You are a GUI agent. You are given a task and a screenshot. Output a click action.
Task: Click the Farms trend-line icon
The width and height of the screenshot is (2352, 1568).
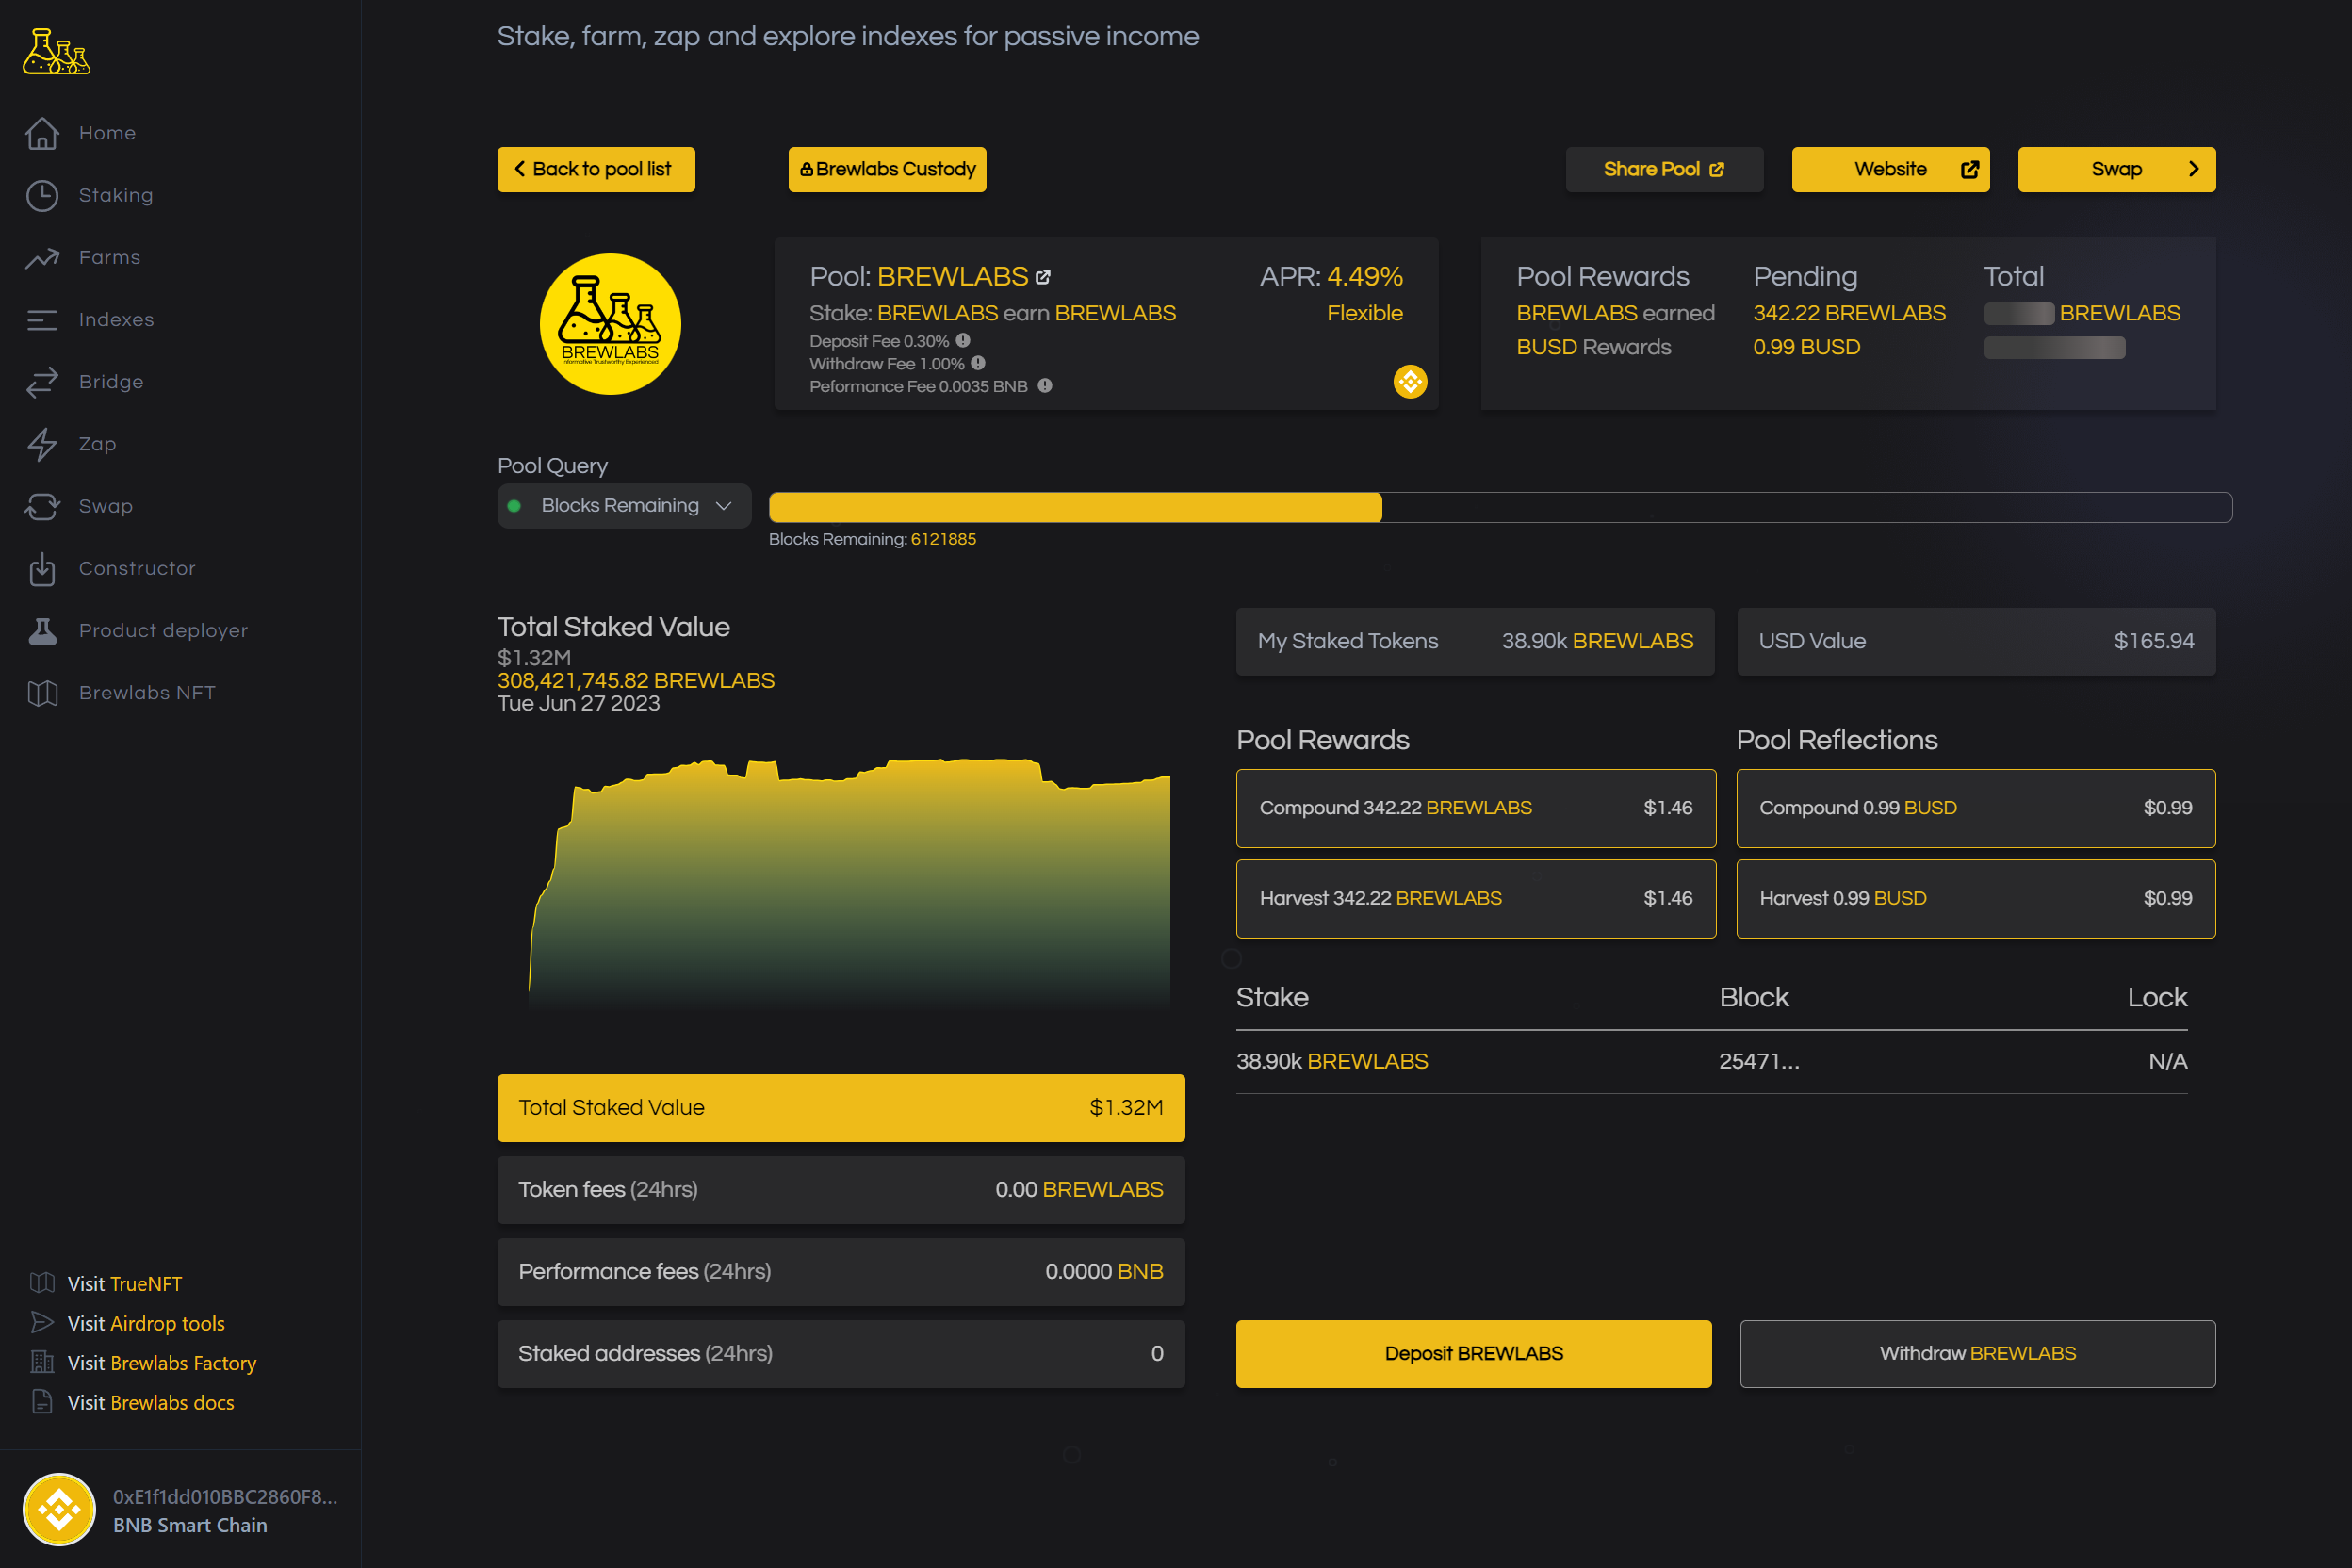42,258
